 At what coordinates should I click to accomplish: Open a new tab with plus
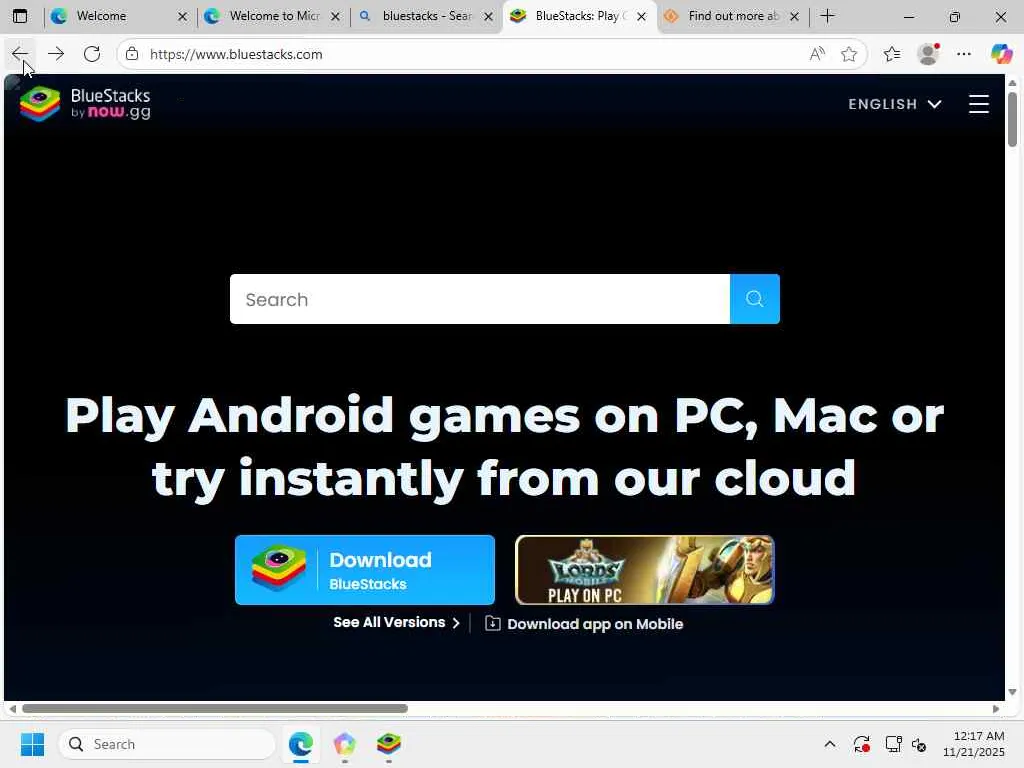tap(827, 16)
